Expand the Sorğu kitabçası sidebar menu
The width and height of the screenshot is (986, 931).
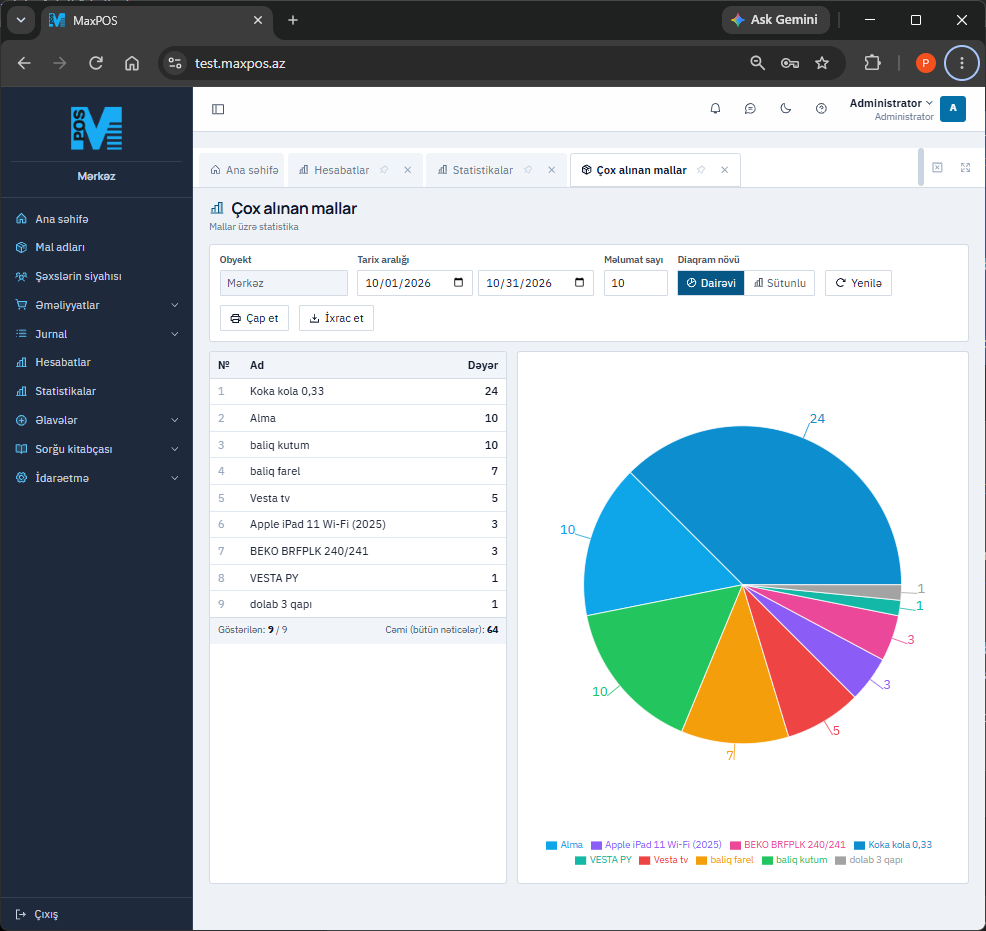click(96, 449)
